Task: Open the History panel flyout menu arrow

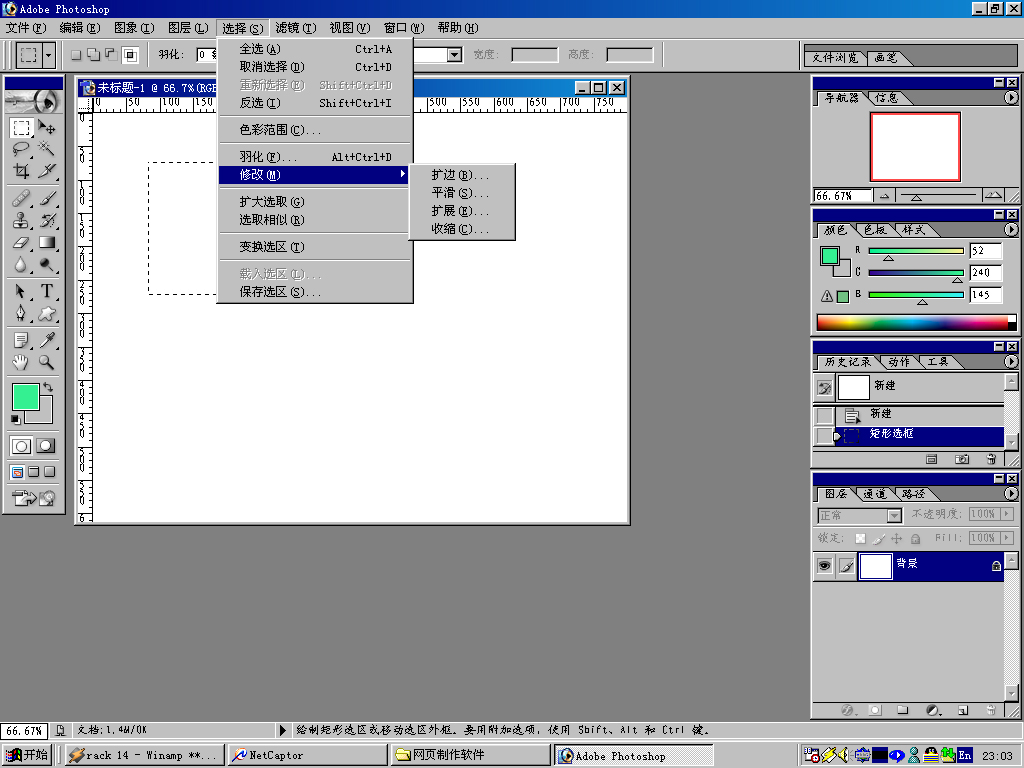Action: tap(1010, 361)
